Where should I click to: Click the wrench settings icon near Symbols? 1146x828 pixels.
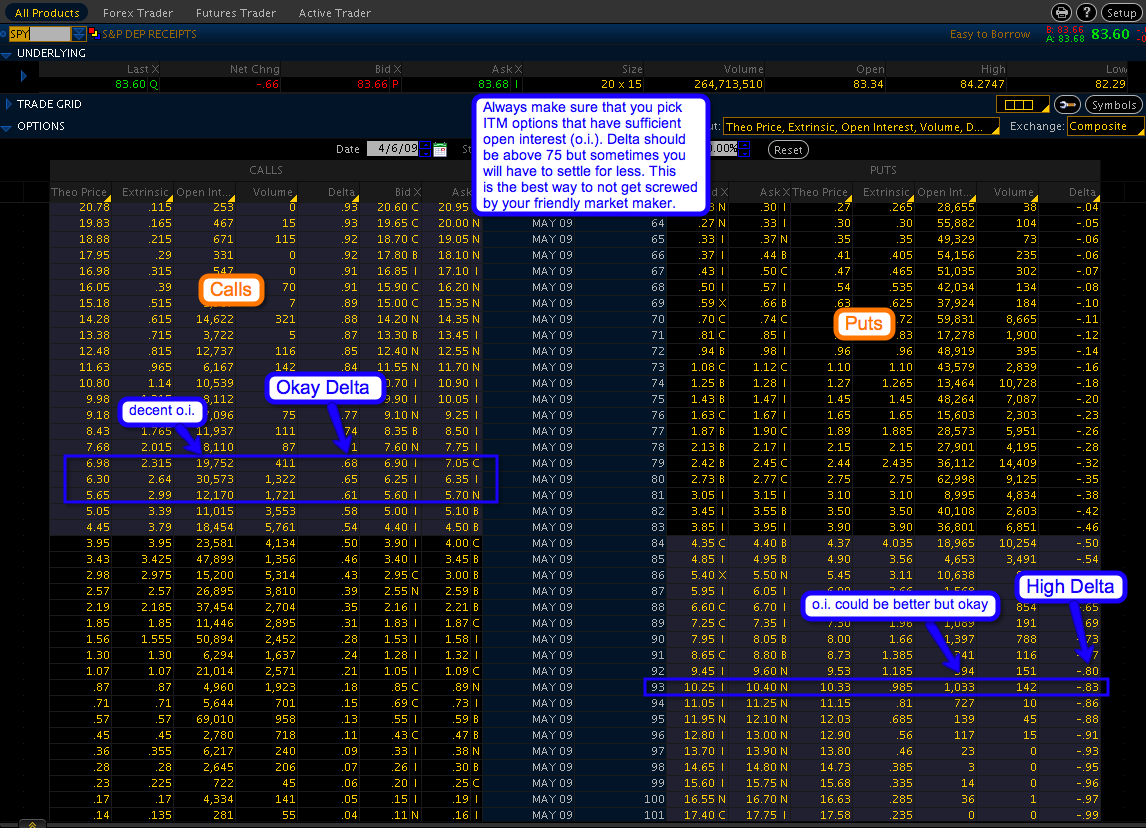pos(1068,105)
